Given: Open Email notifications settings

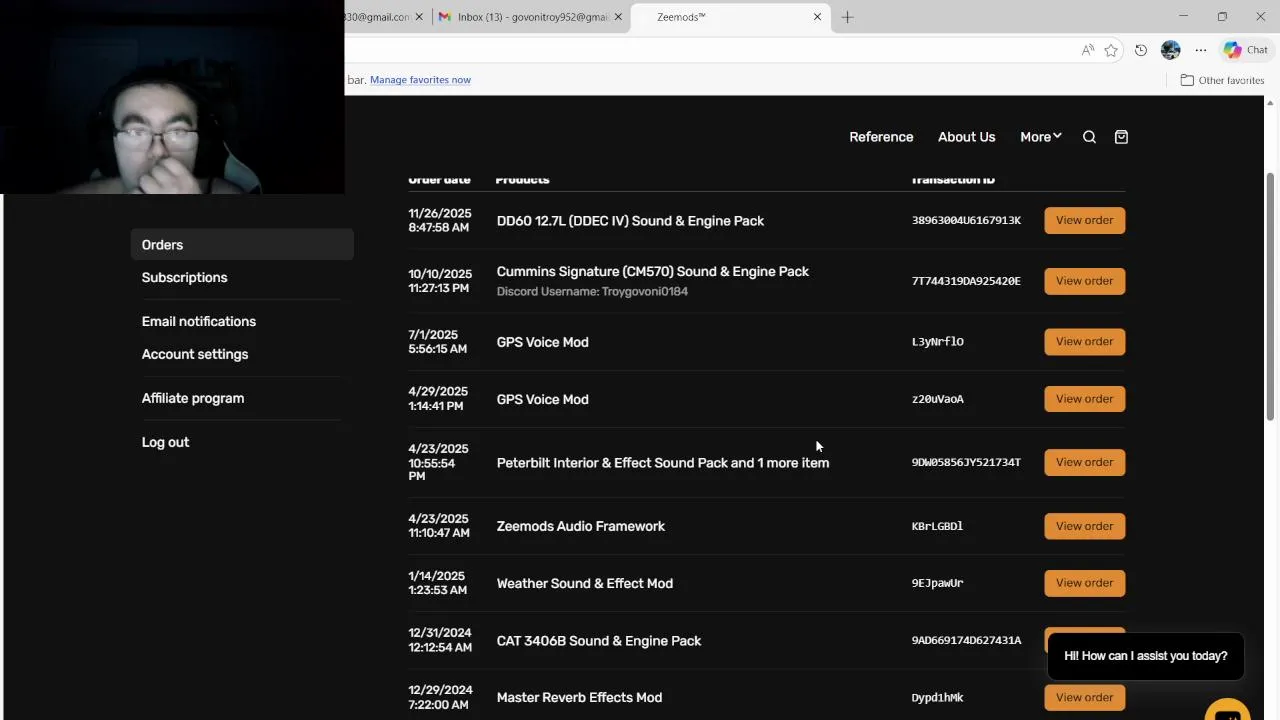Looking at the screenshot, I should click(x=199, y=322).
